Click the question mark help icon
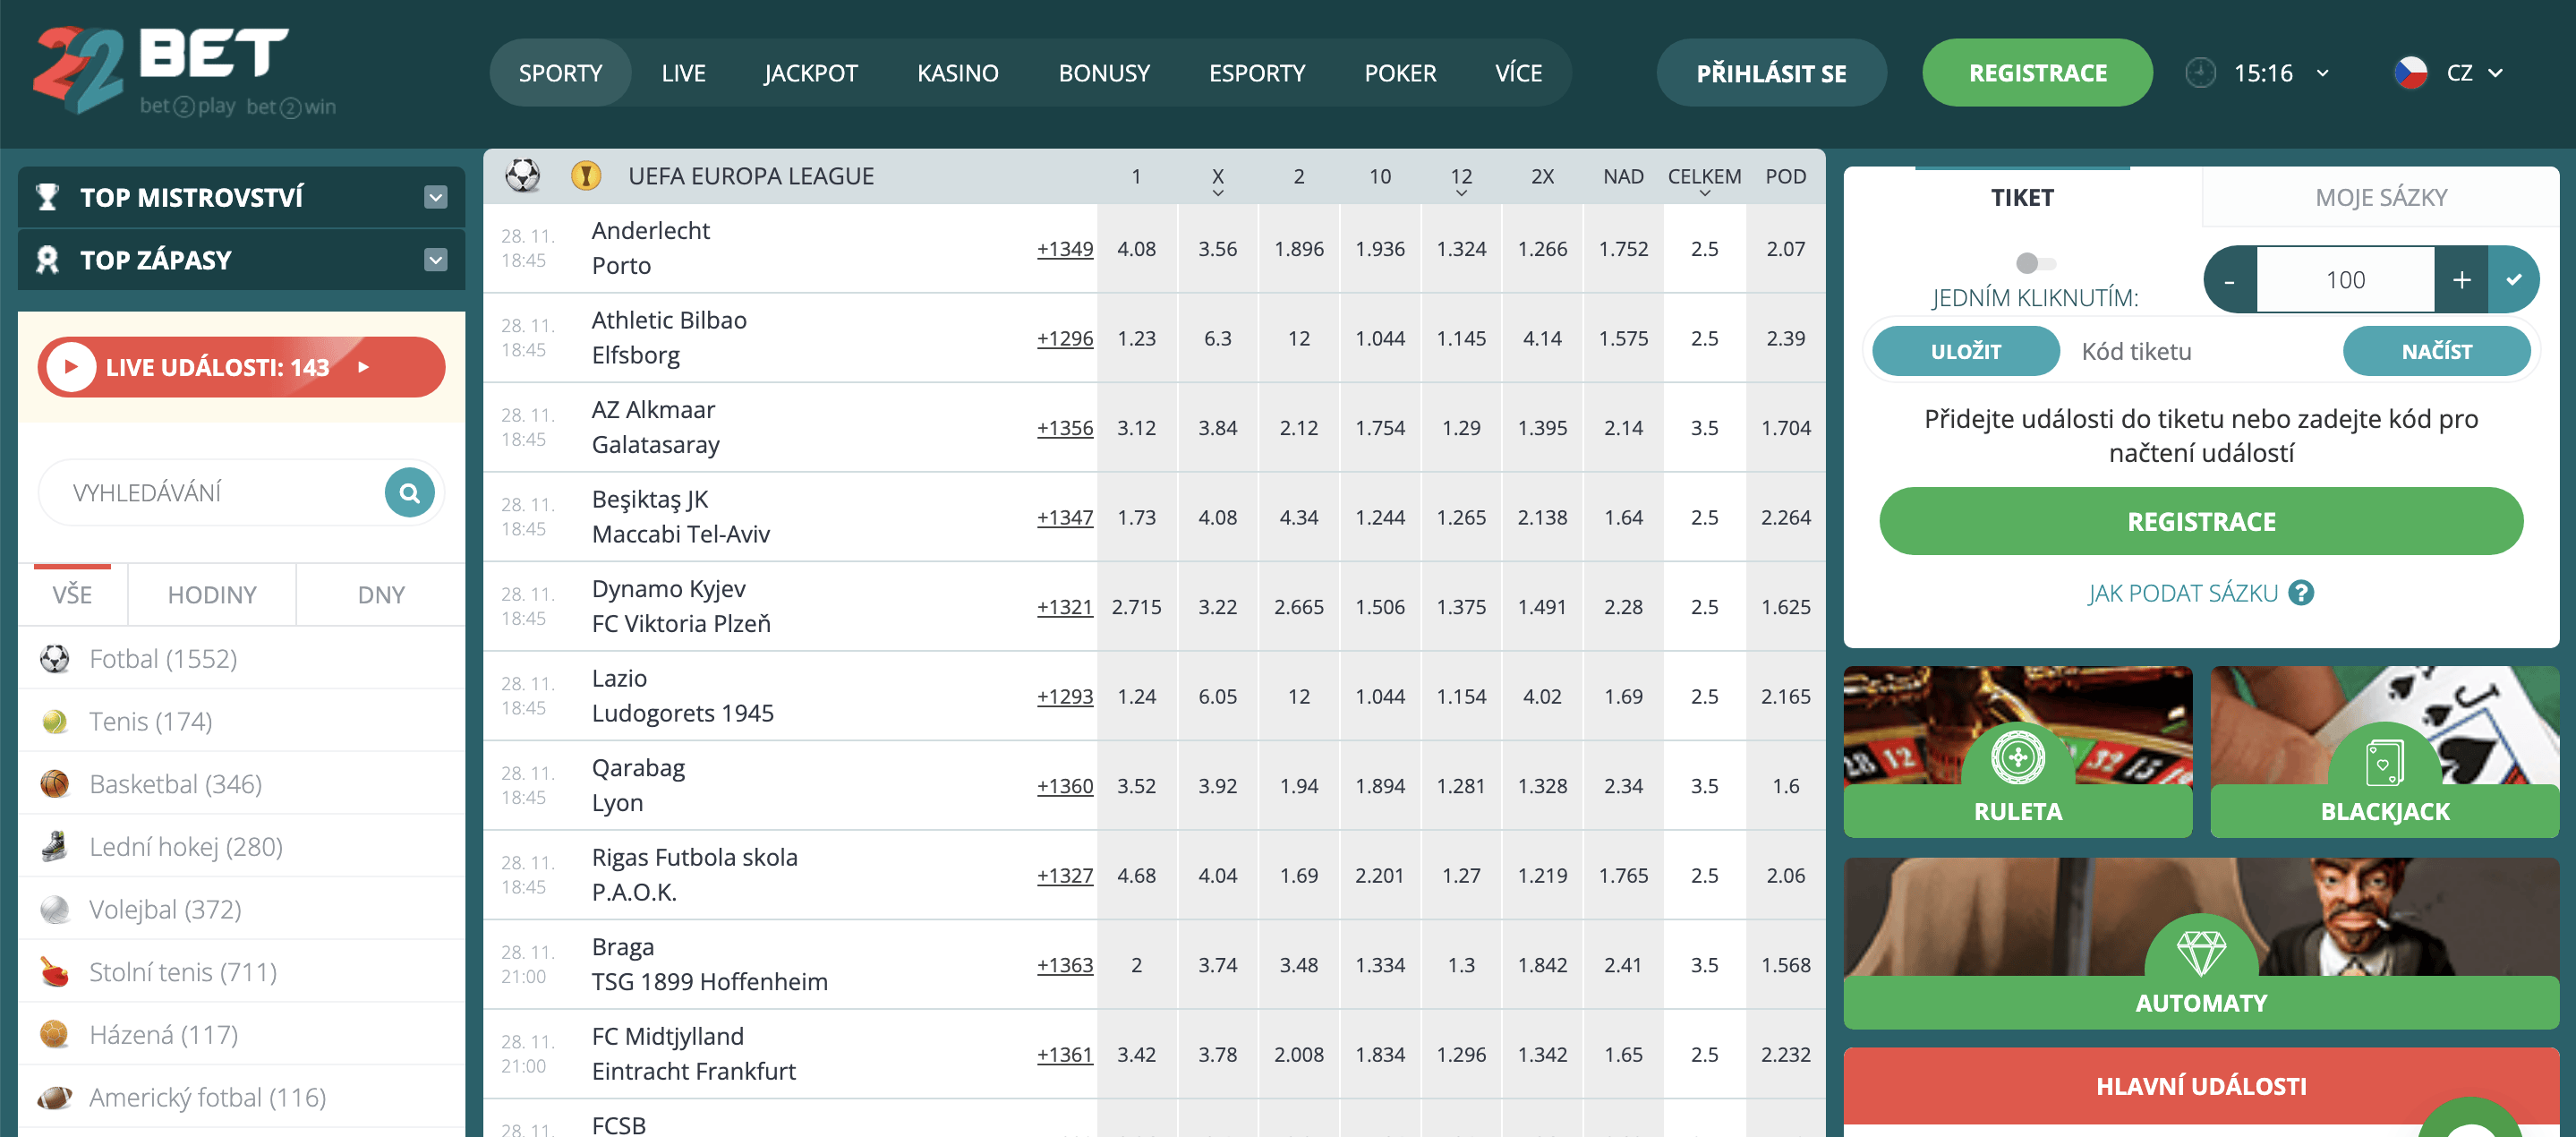This screenshot has height=1137, width=2576. point(2300,593)
